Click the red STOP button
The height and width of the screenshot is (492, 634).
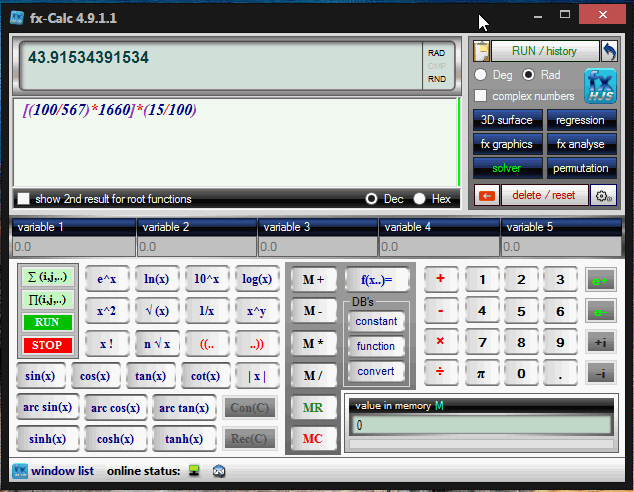point(48,345)
